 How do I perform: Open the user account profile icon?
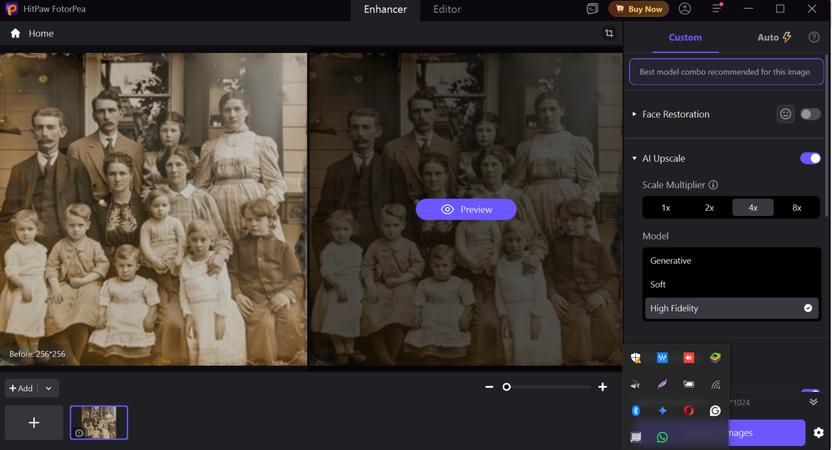point(685,9)
